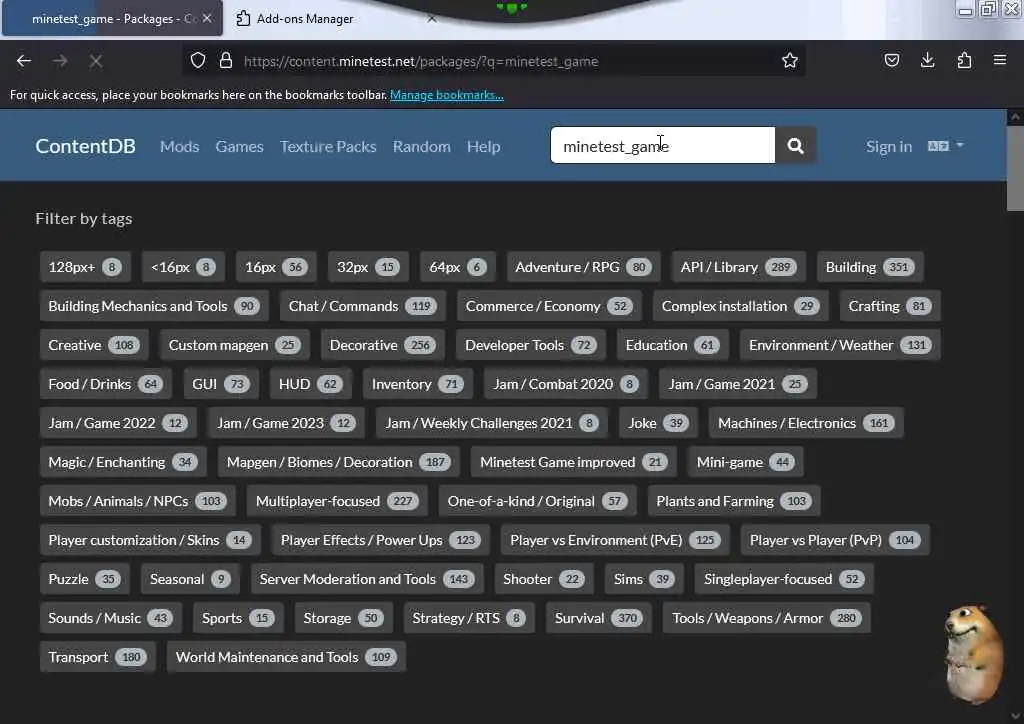The image size is (1024, 724).
Task: Filter by Player vs Player (PvP) tag
Action: tap(835, 541)
